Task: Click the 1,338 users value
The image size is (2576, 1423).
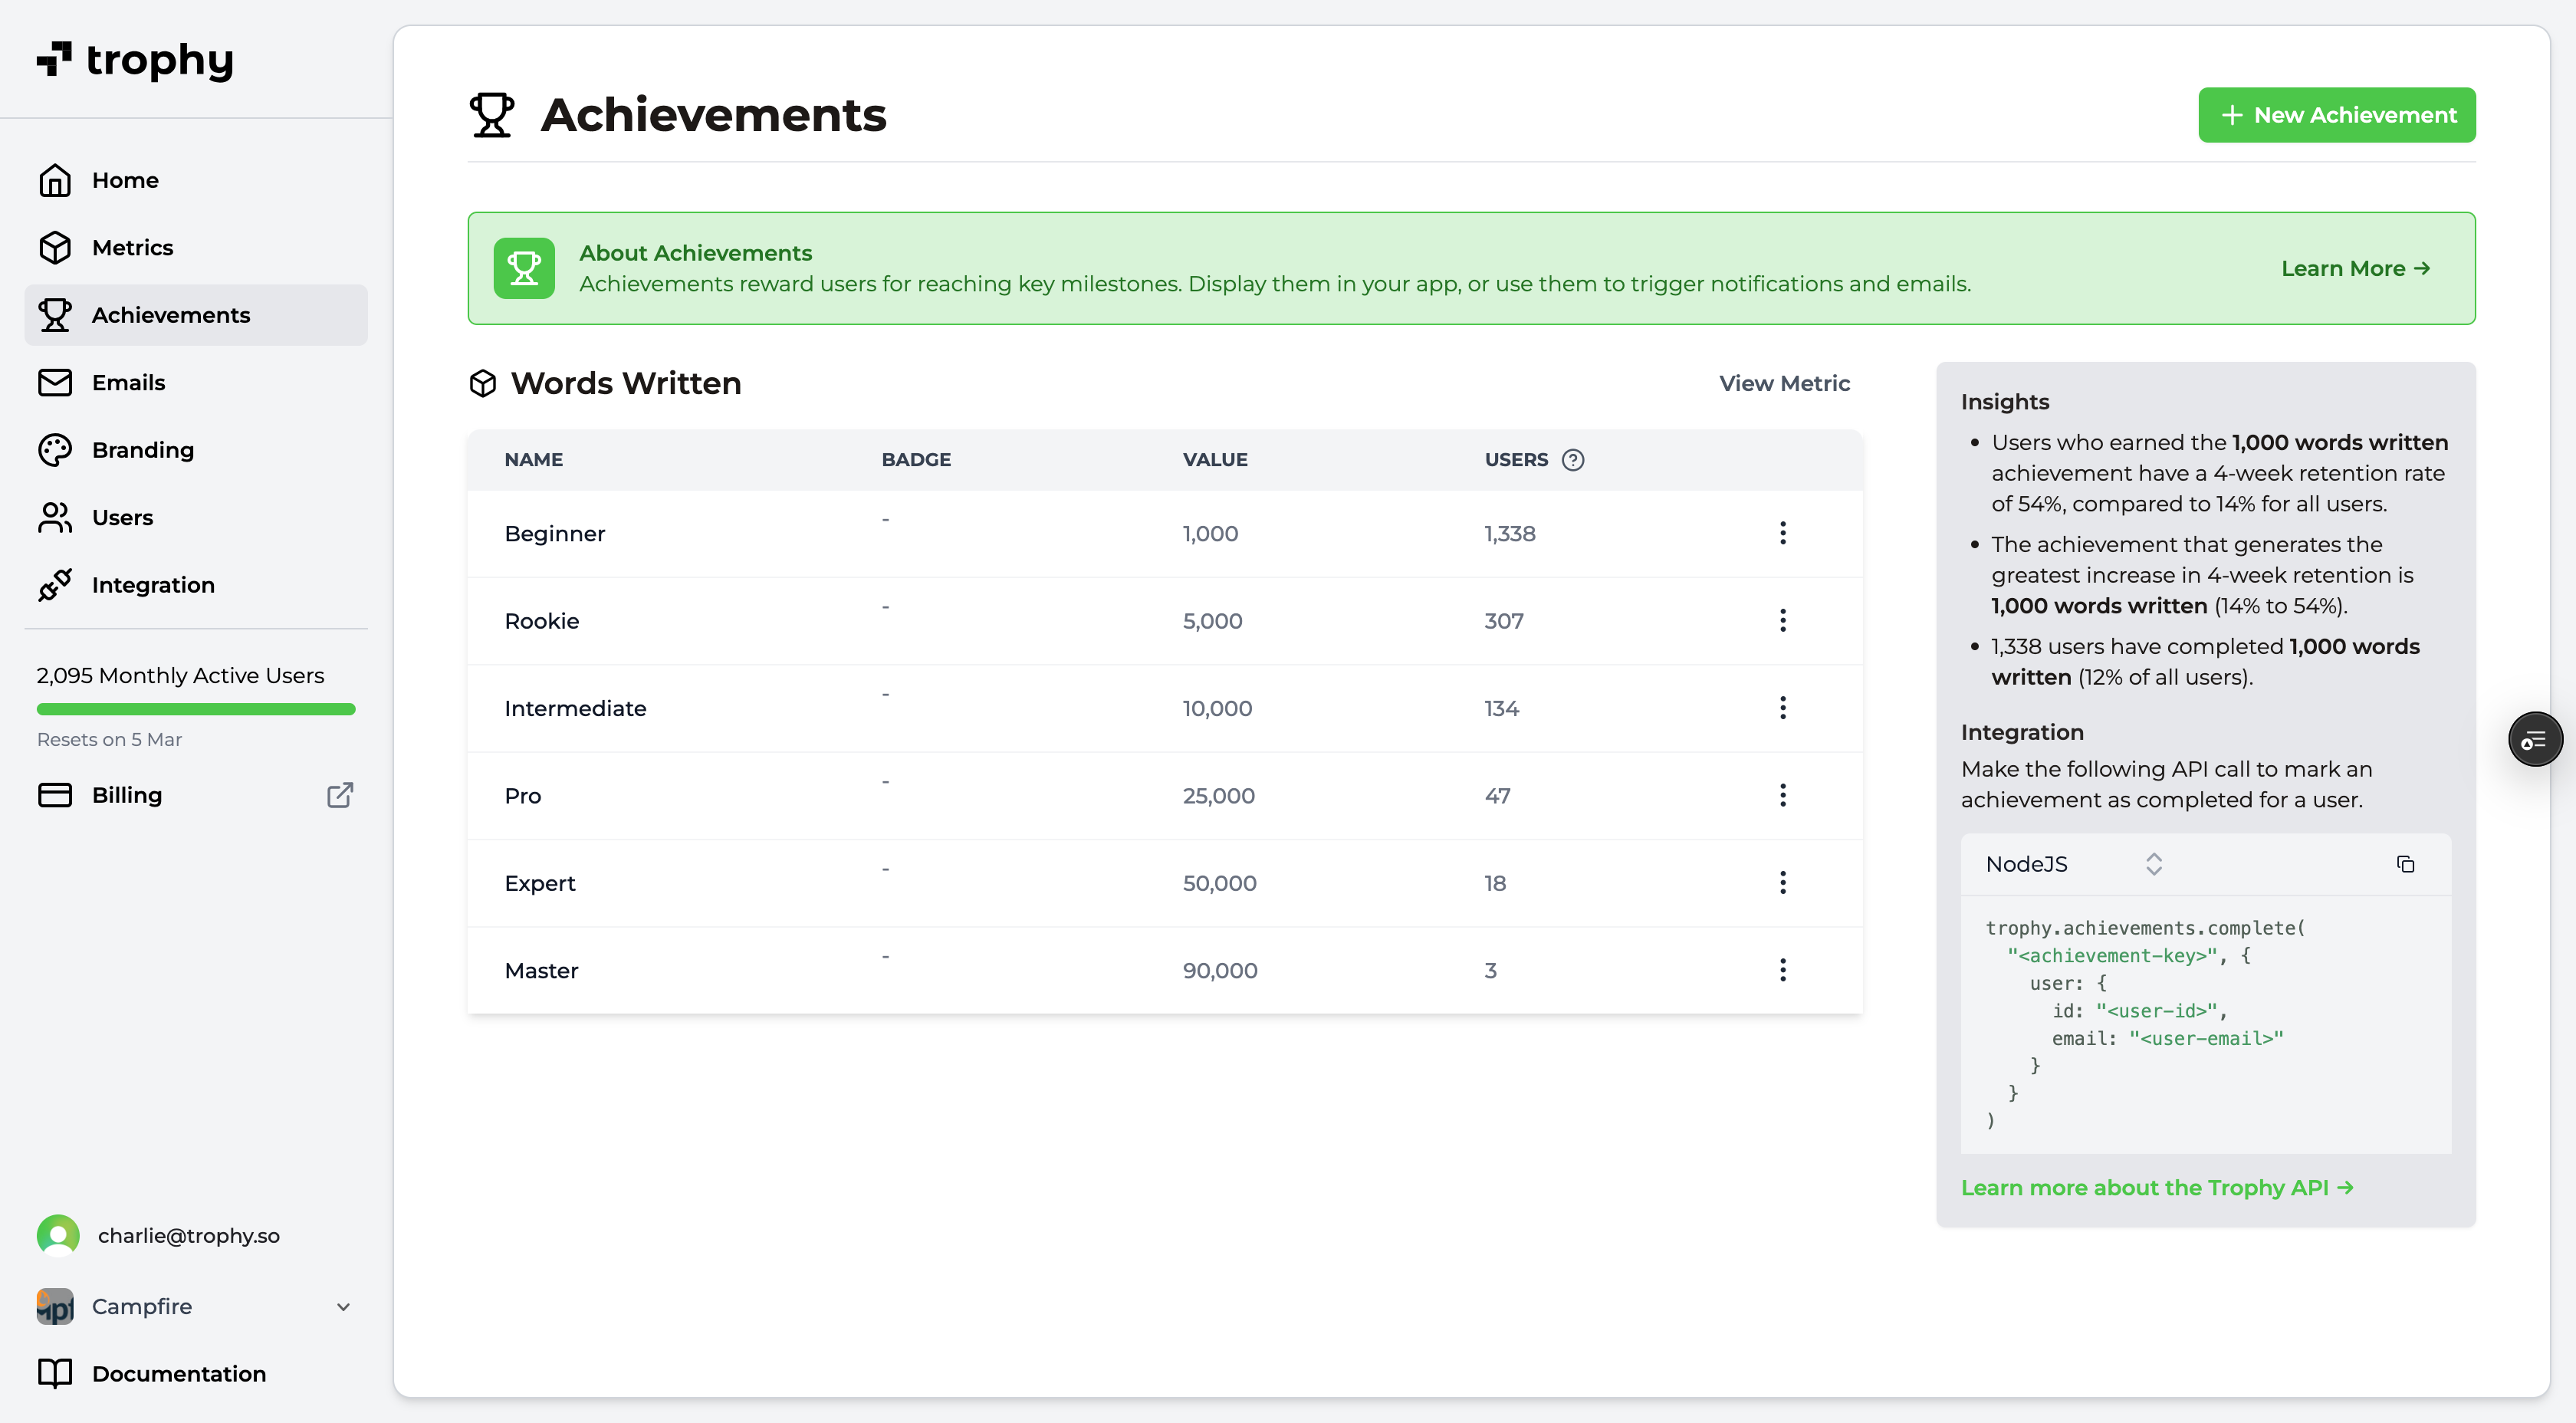Action: tap(1510, 533)
